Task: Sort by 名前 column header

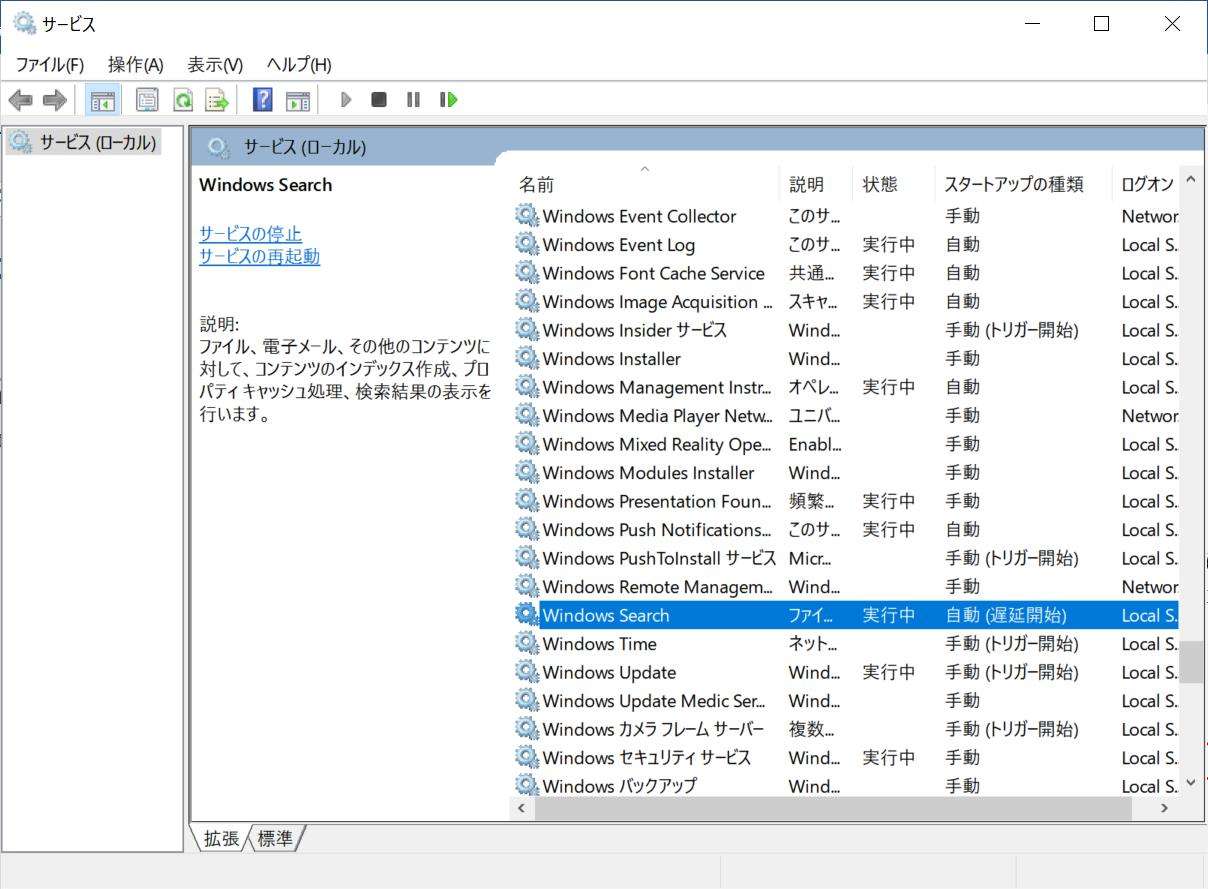Action: click(645, 184)
